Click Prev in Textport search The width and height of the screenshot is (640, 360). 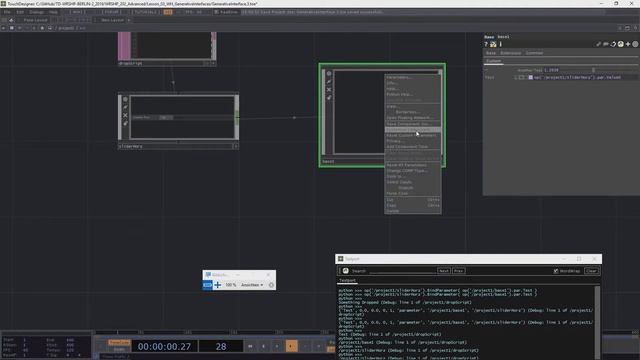458,271
